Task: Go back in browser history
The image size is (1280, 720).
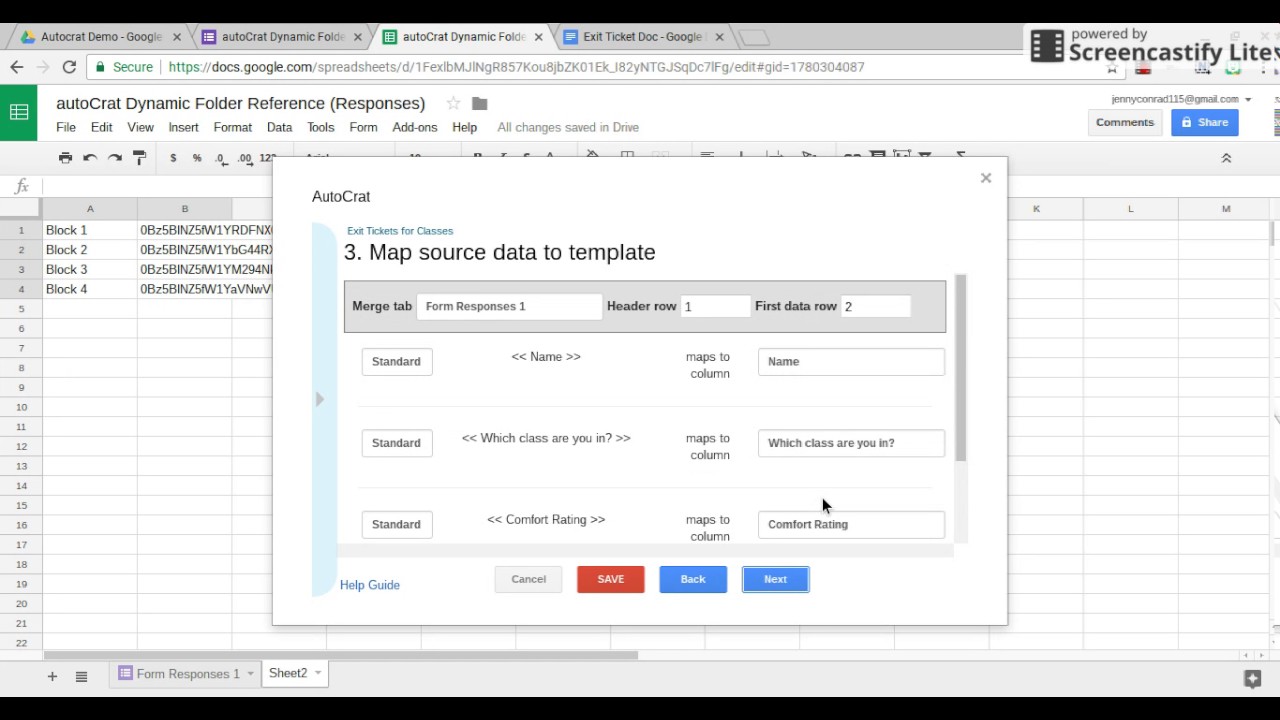Action: click(17, 67)
